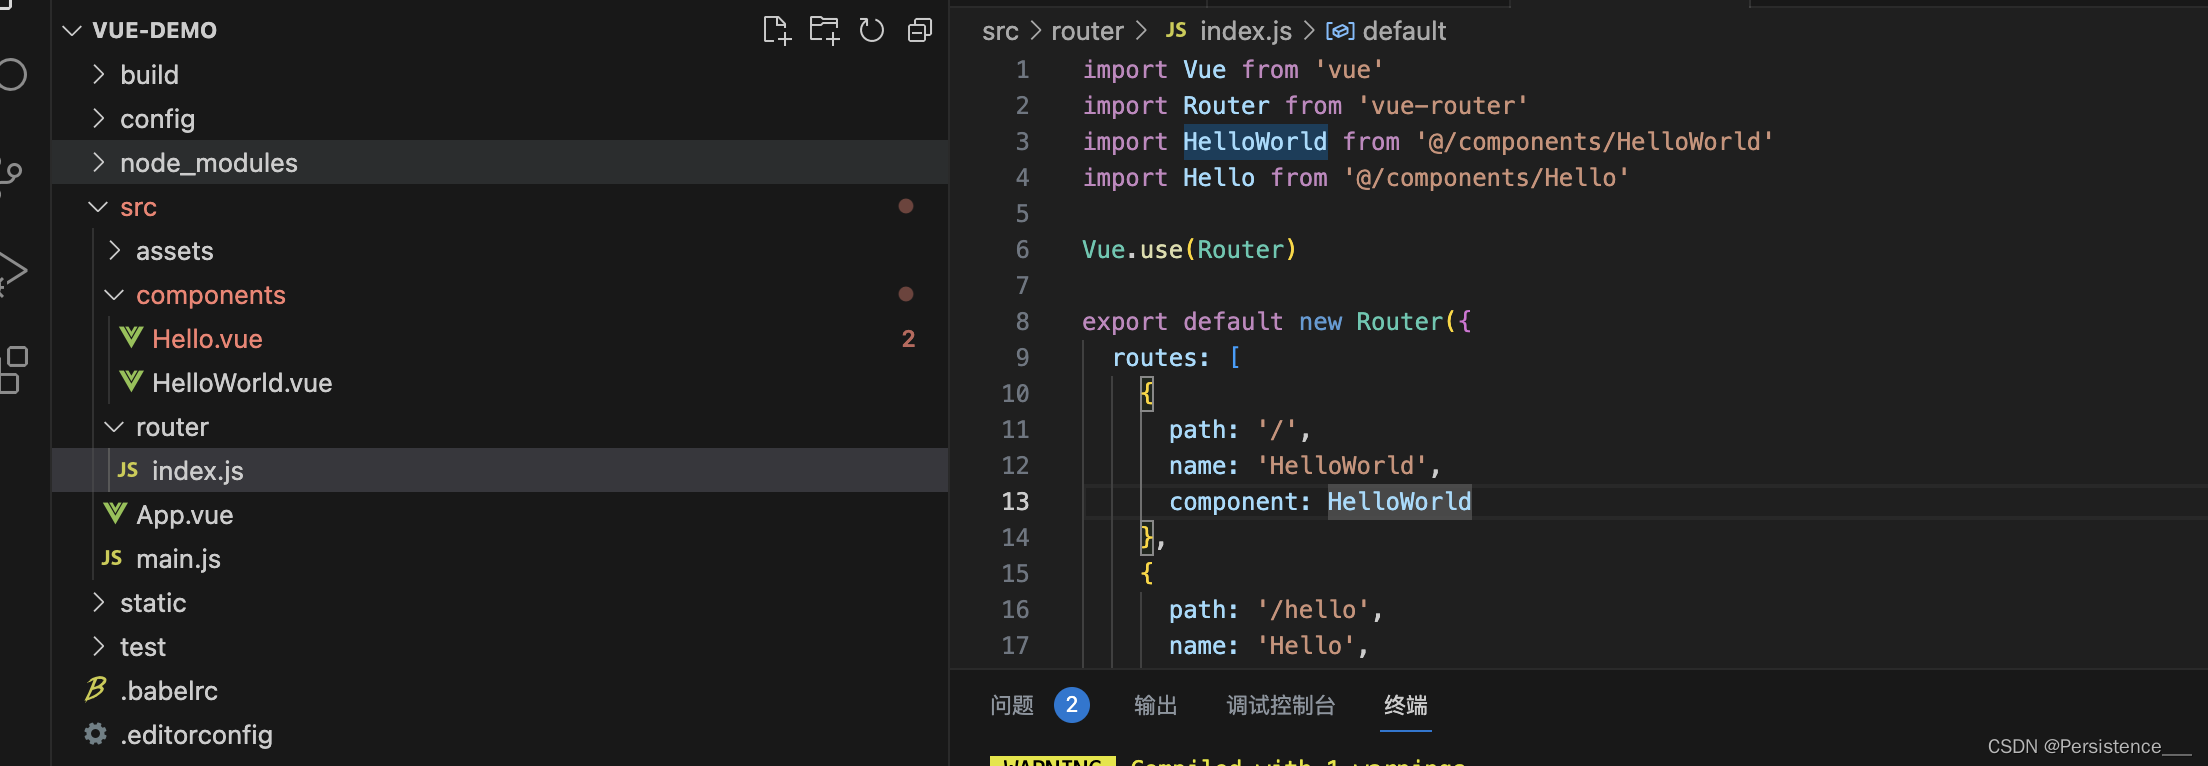Open the .editorconfig file
The width and height of the screenshot is (2208, 766).
click(196, 734)
